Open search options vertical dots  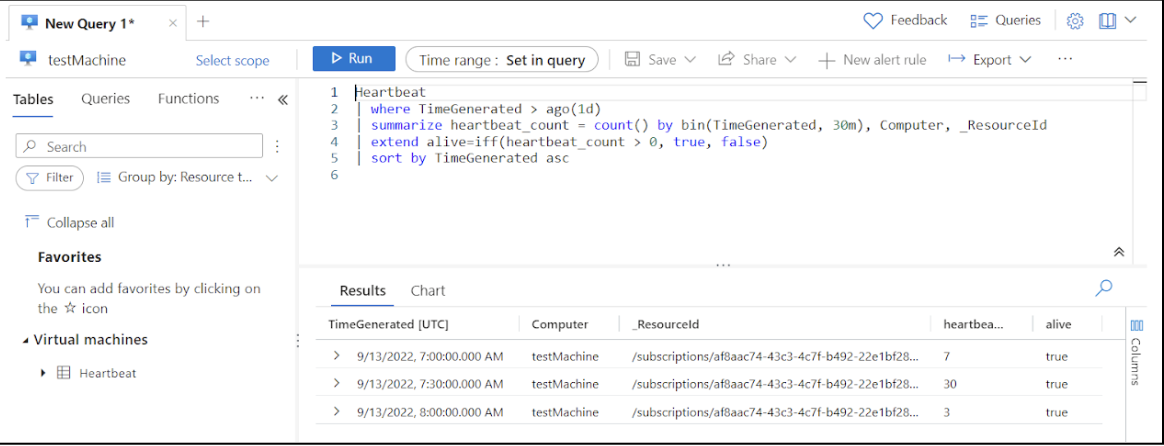tap(277, 146)
